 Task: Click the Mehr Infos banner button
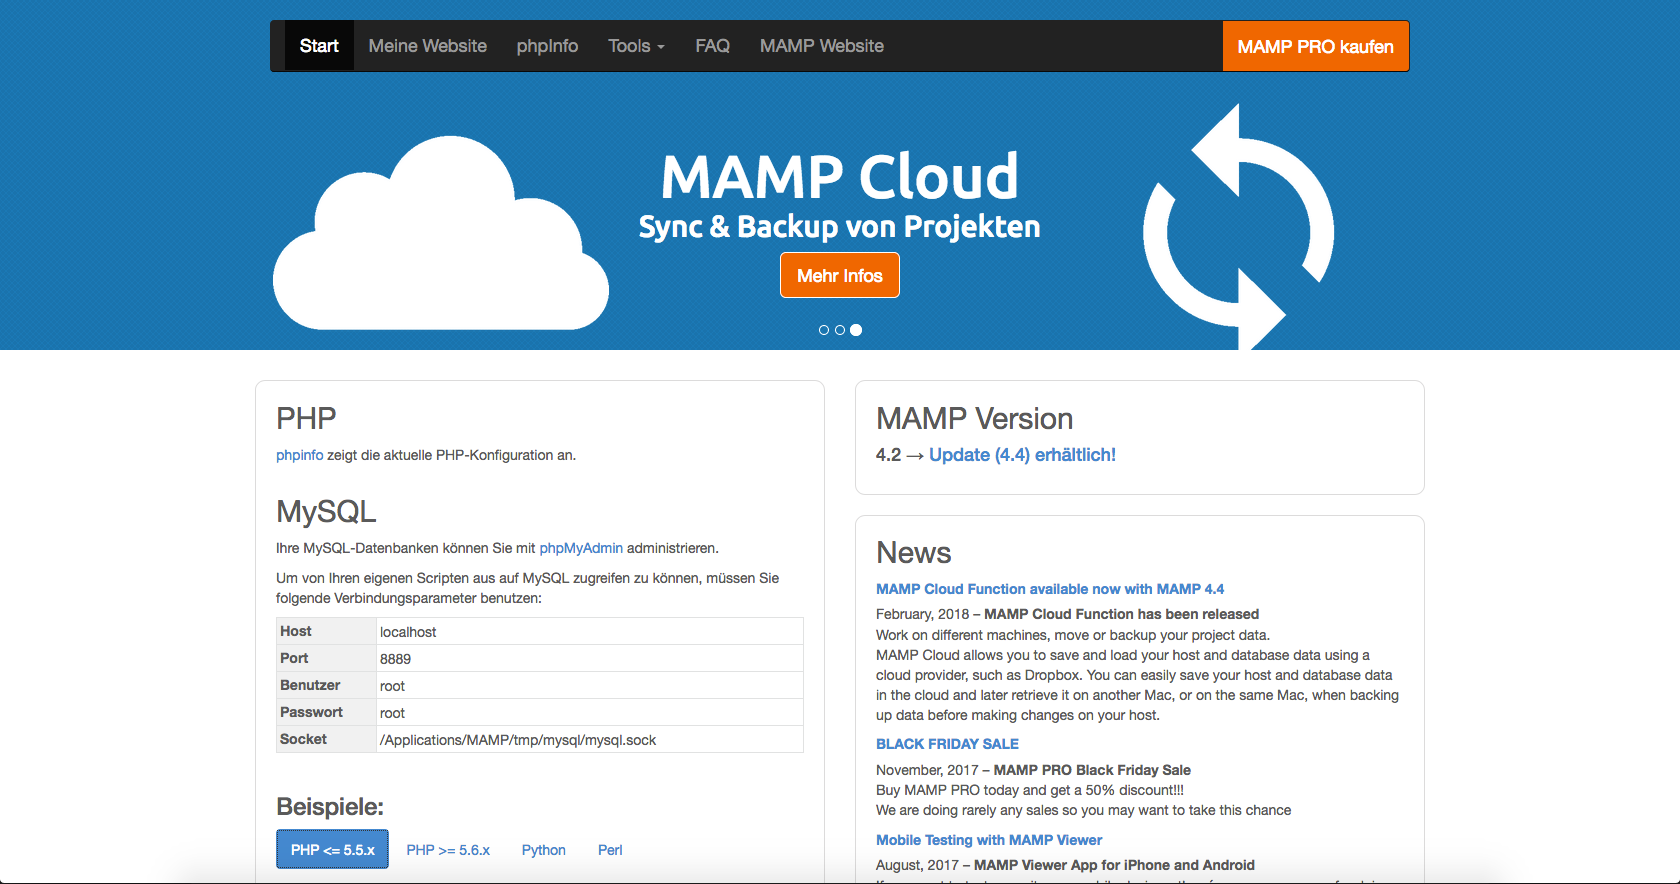[839, 275]
